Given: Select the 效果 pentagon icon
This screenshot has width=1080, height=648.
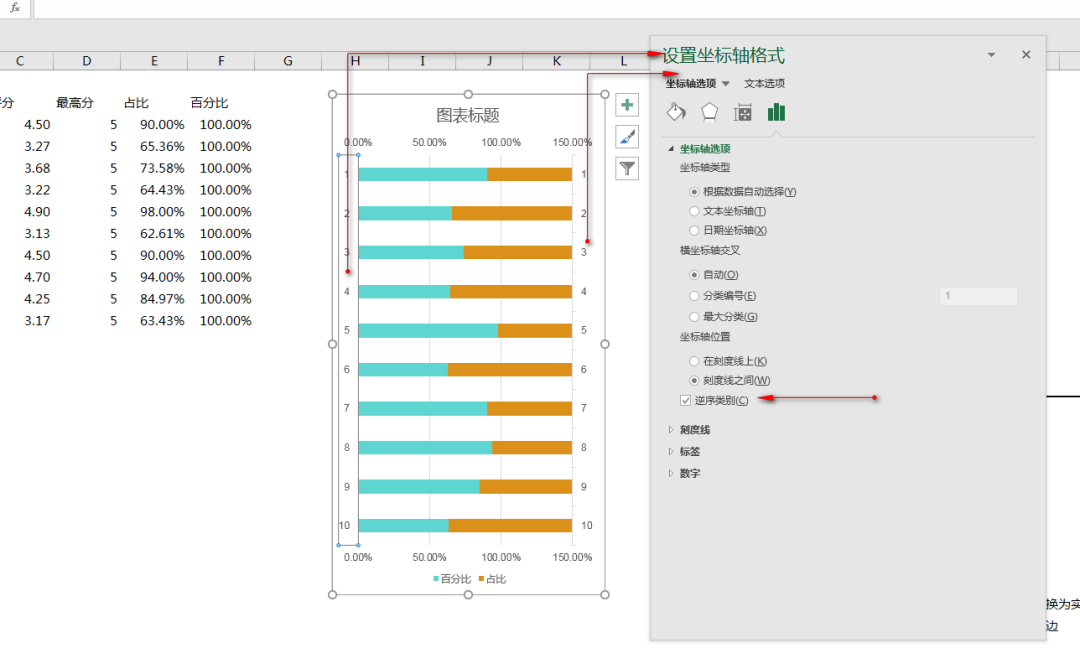Looking at the screenshot, I should [x=708, y=113].
